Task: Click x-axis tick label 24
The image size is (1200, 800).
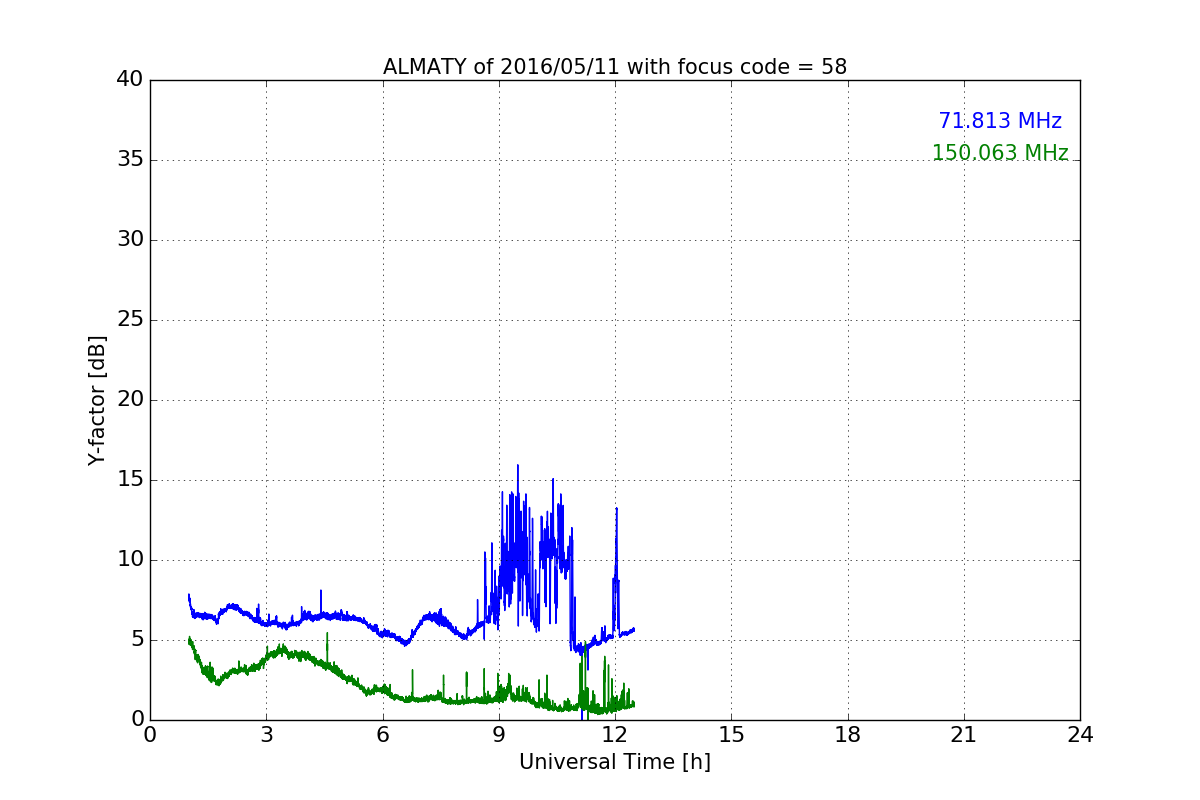Action: coord(1080,734)
